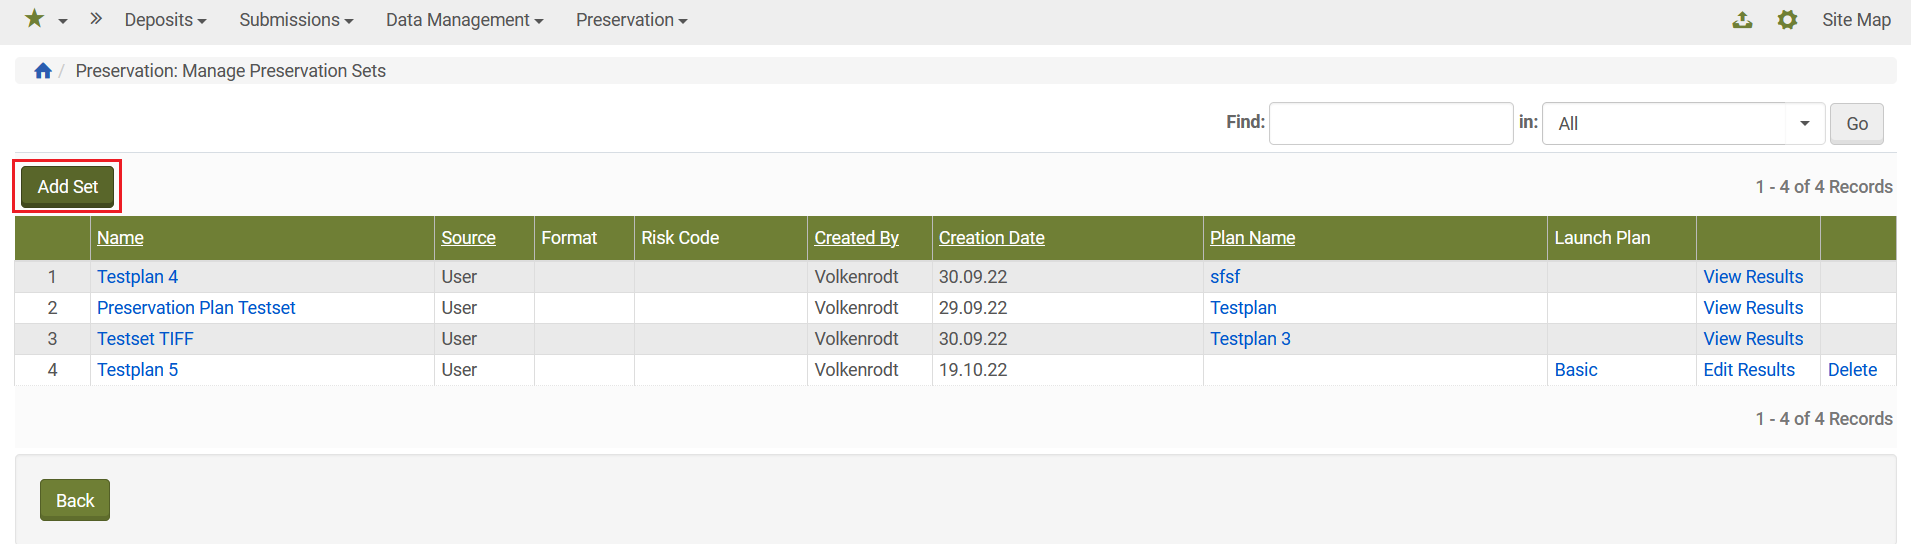The image size is (1911, 544).
Task: Open the Site Map link
Action: (x=1856, y=20)
